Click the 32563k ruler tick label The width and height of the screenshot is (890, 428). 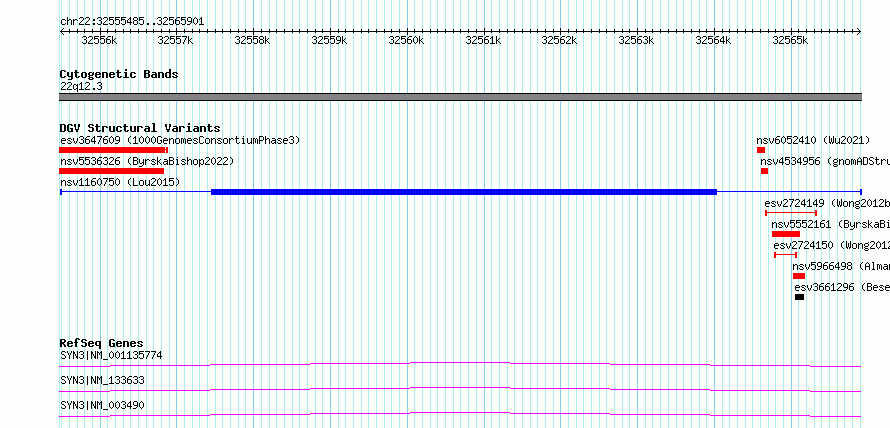636,40
